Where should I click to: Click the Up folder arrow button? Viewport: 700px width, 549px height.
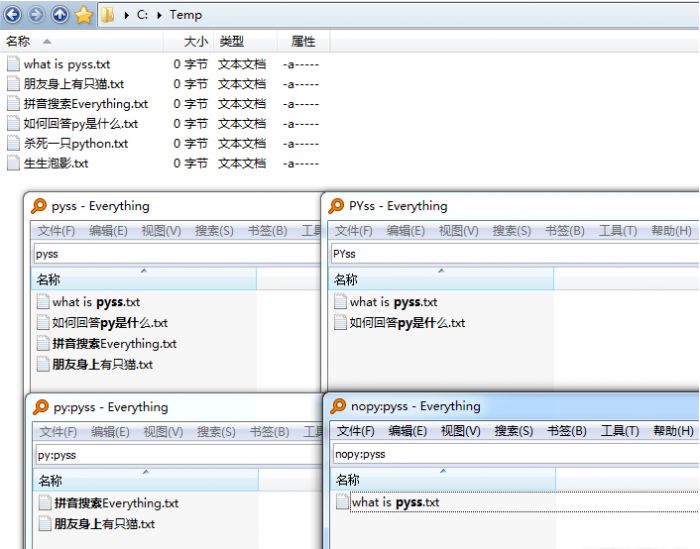tap(60, 15)
